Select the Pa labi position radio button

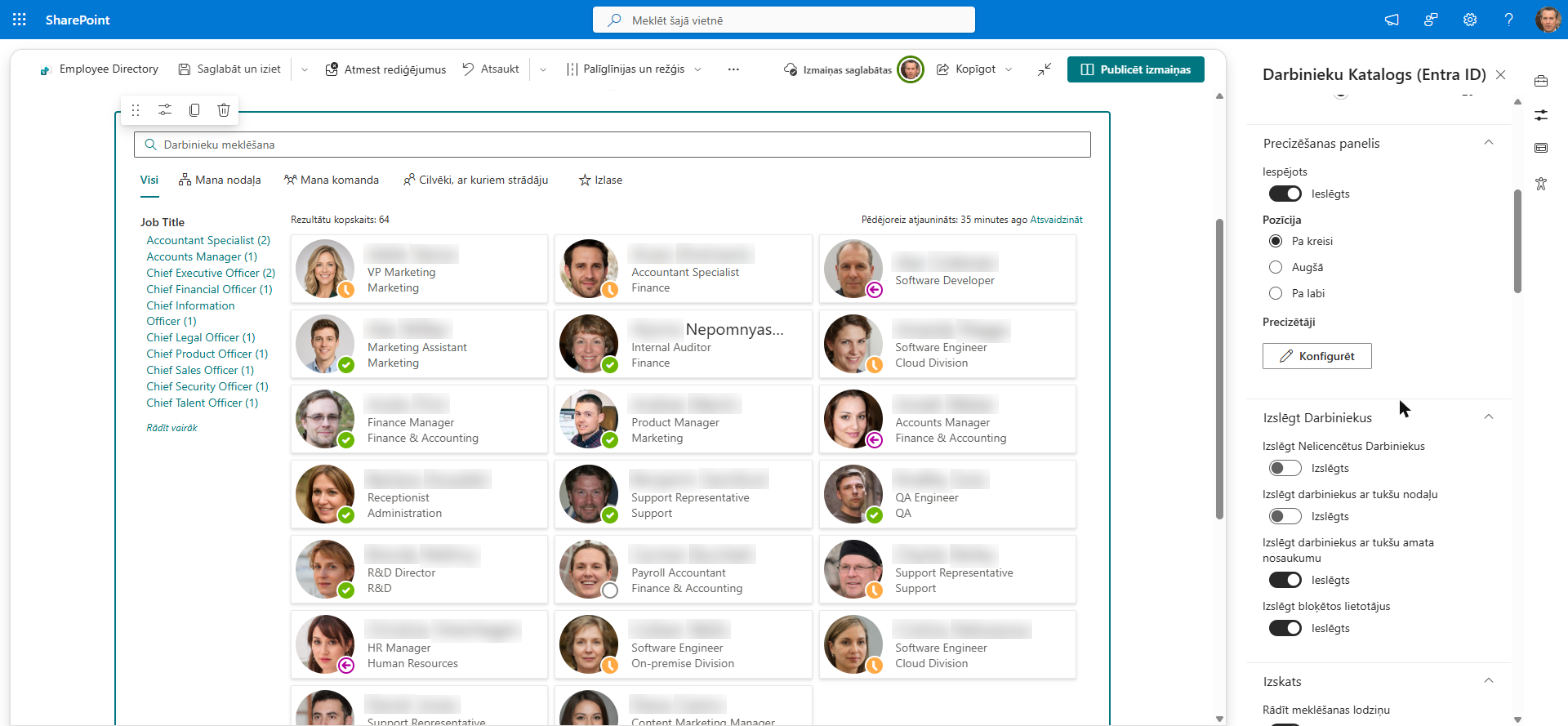pyautogui.click(x=1275, y=293)
